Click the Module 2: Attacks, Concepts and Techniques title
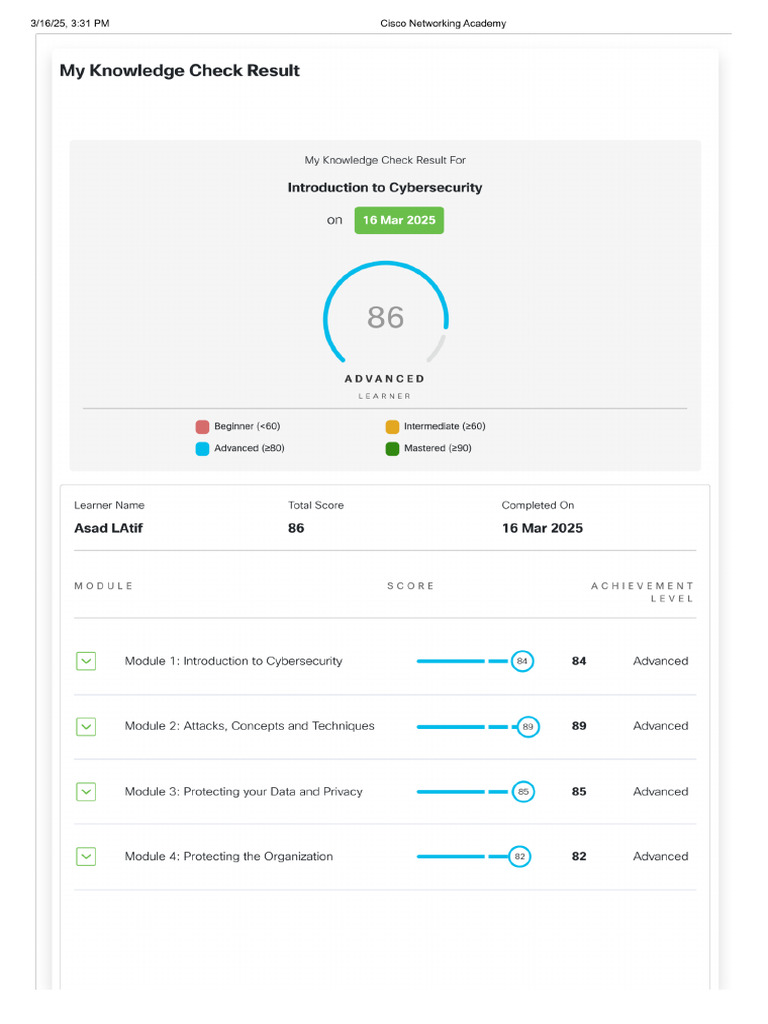Viewport: 768px width, 1024px height. (x=249, y=726)
